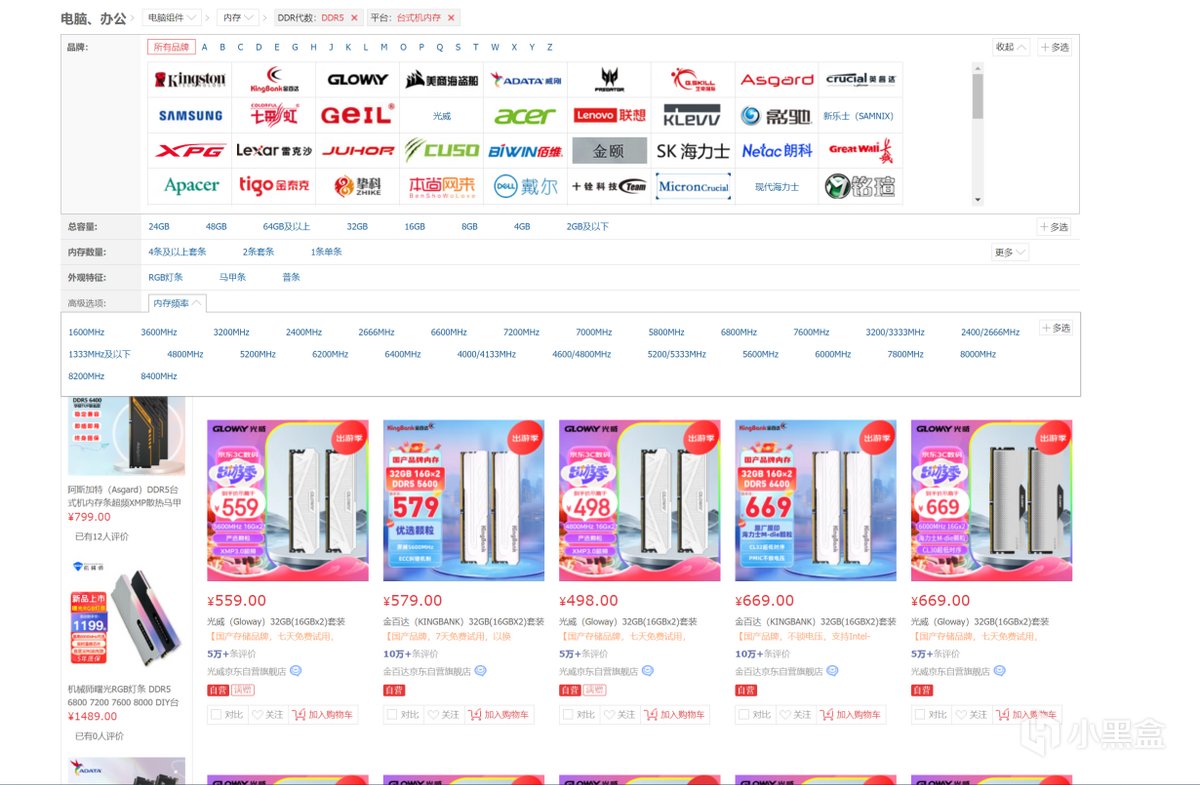Select the 6000MHz frequency filter

point(833,354)
